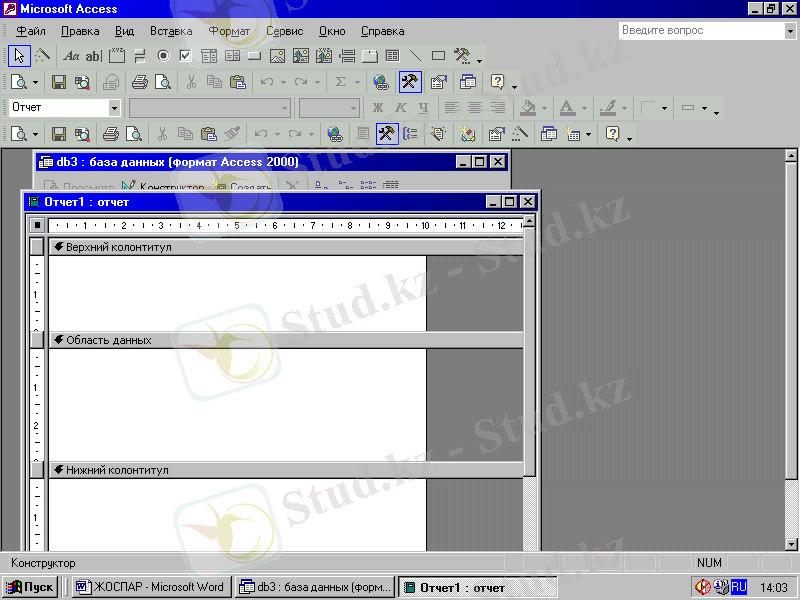
Task: Click the Format Painter brush icon
Action: [x=232, y=133]
